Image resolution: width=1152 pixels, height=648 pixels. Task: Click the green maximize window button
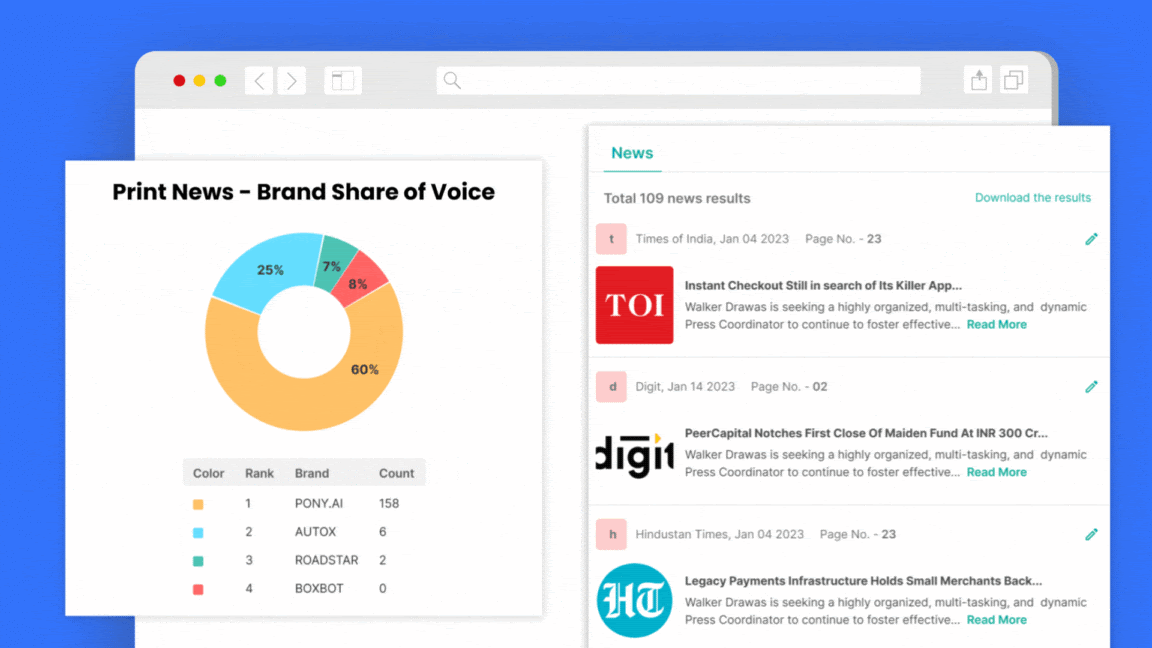220,81
